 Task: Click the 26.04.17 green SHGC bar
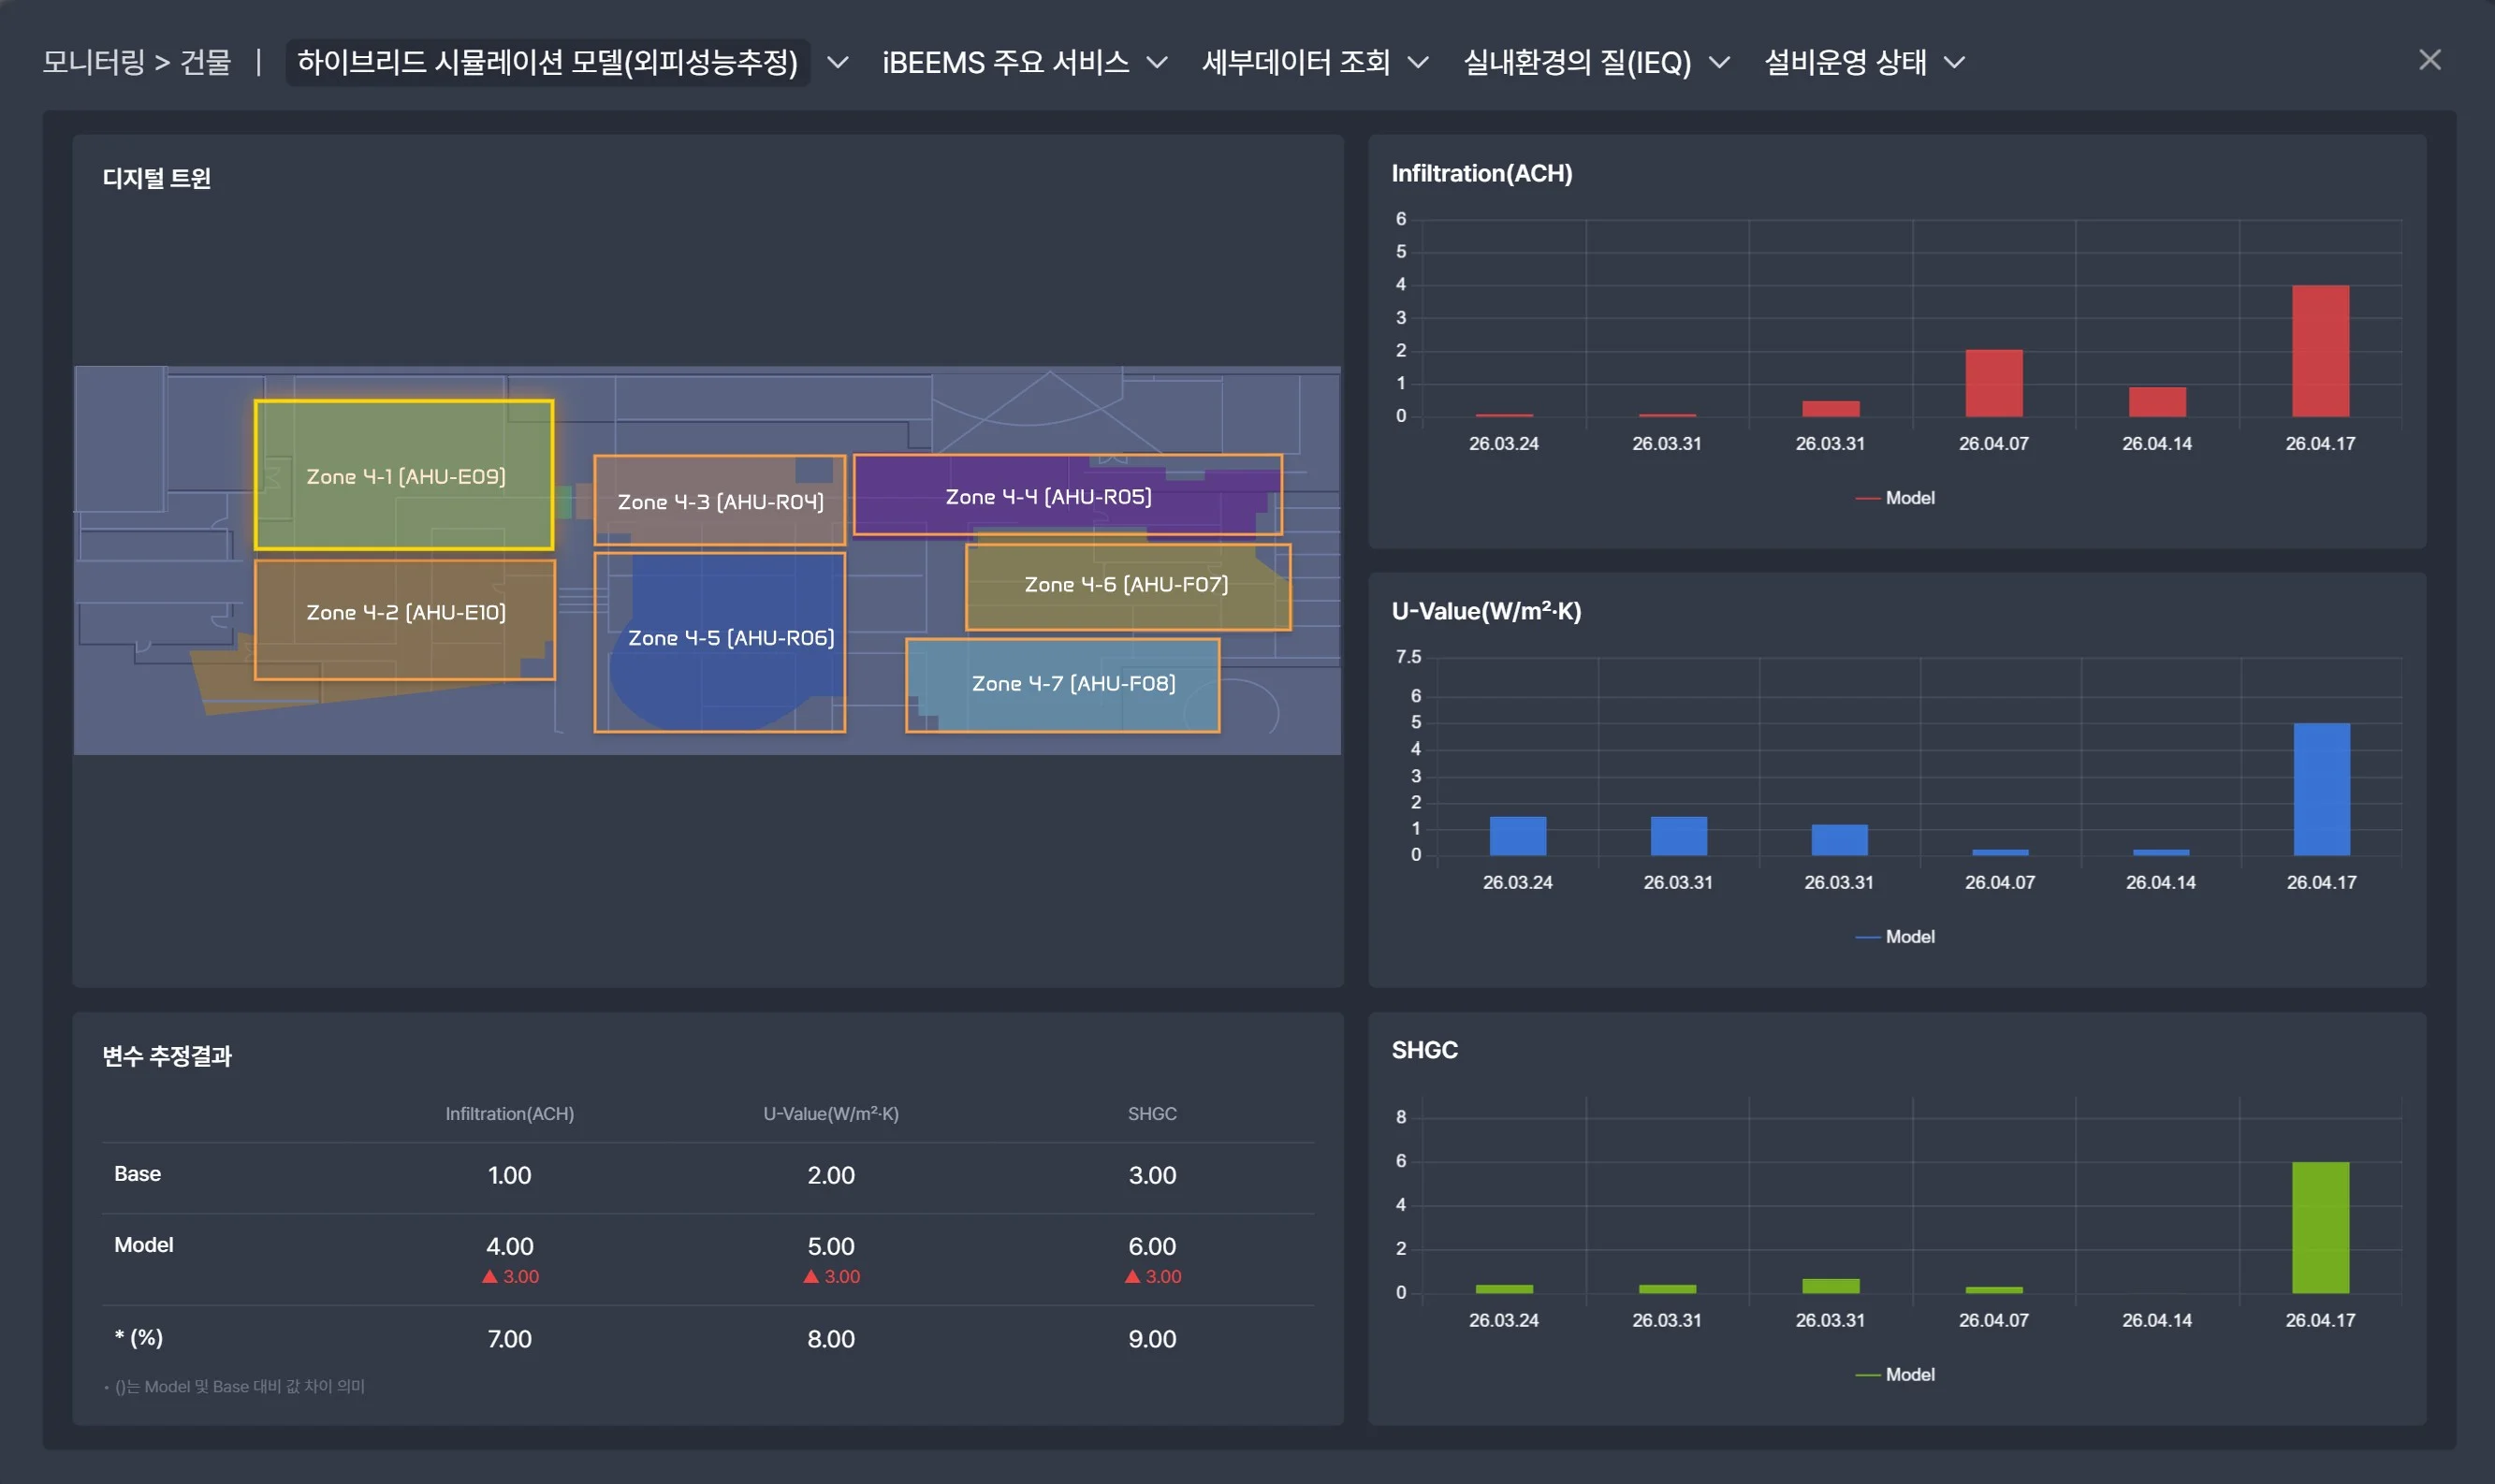2320,1227
